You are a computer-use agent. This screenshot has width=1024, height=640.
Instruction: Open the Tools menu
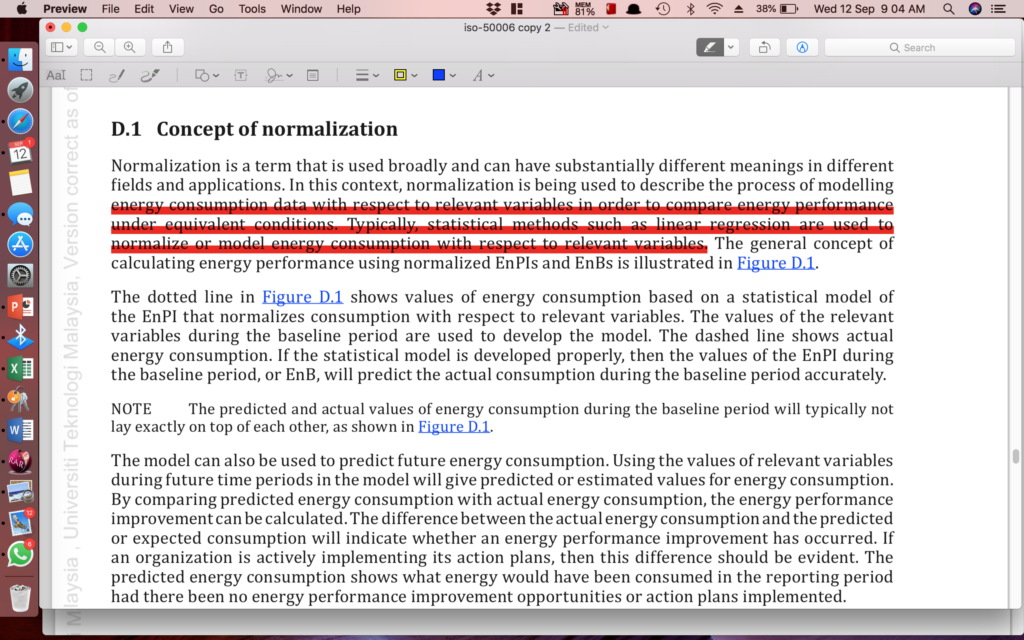pos(252,9)
